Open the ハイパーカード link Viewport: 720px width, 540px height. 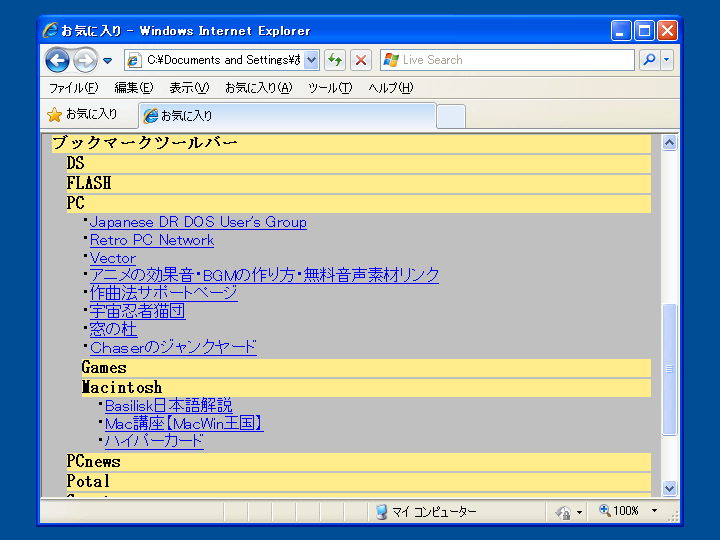coord(154,441)
